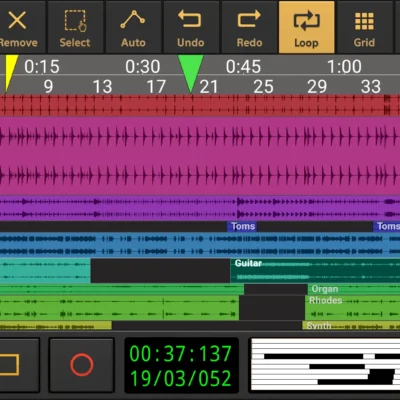Click the yellow stop square button

coord(10,365)
